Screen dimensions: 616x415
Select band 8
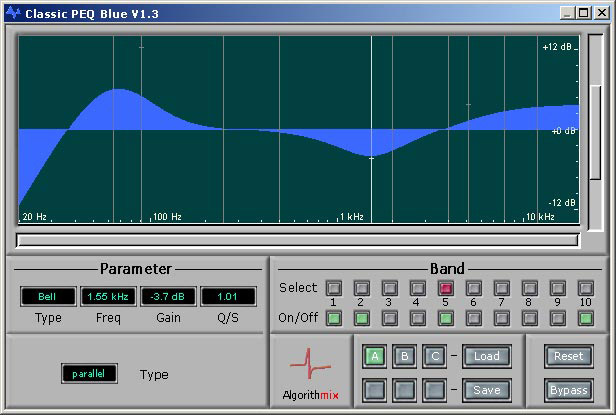click(529, 288)
